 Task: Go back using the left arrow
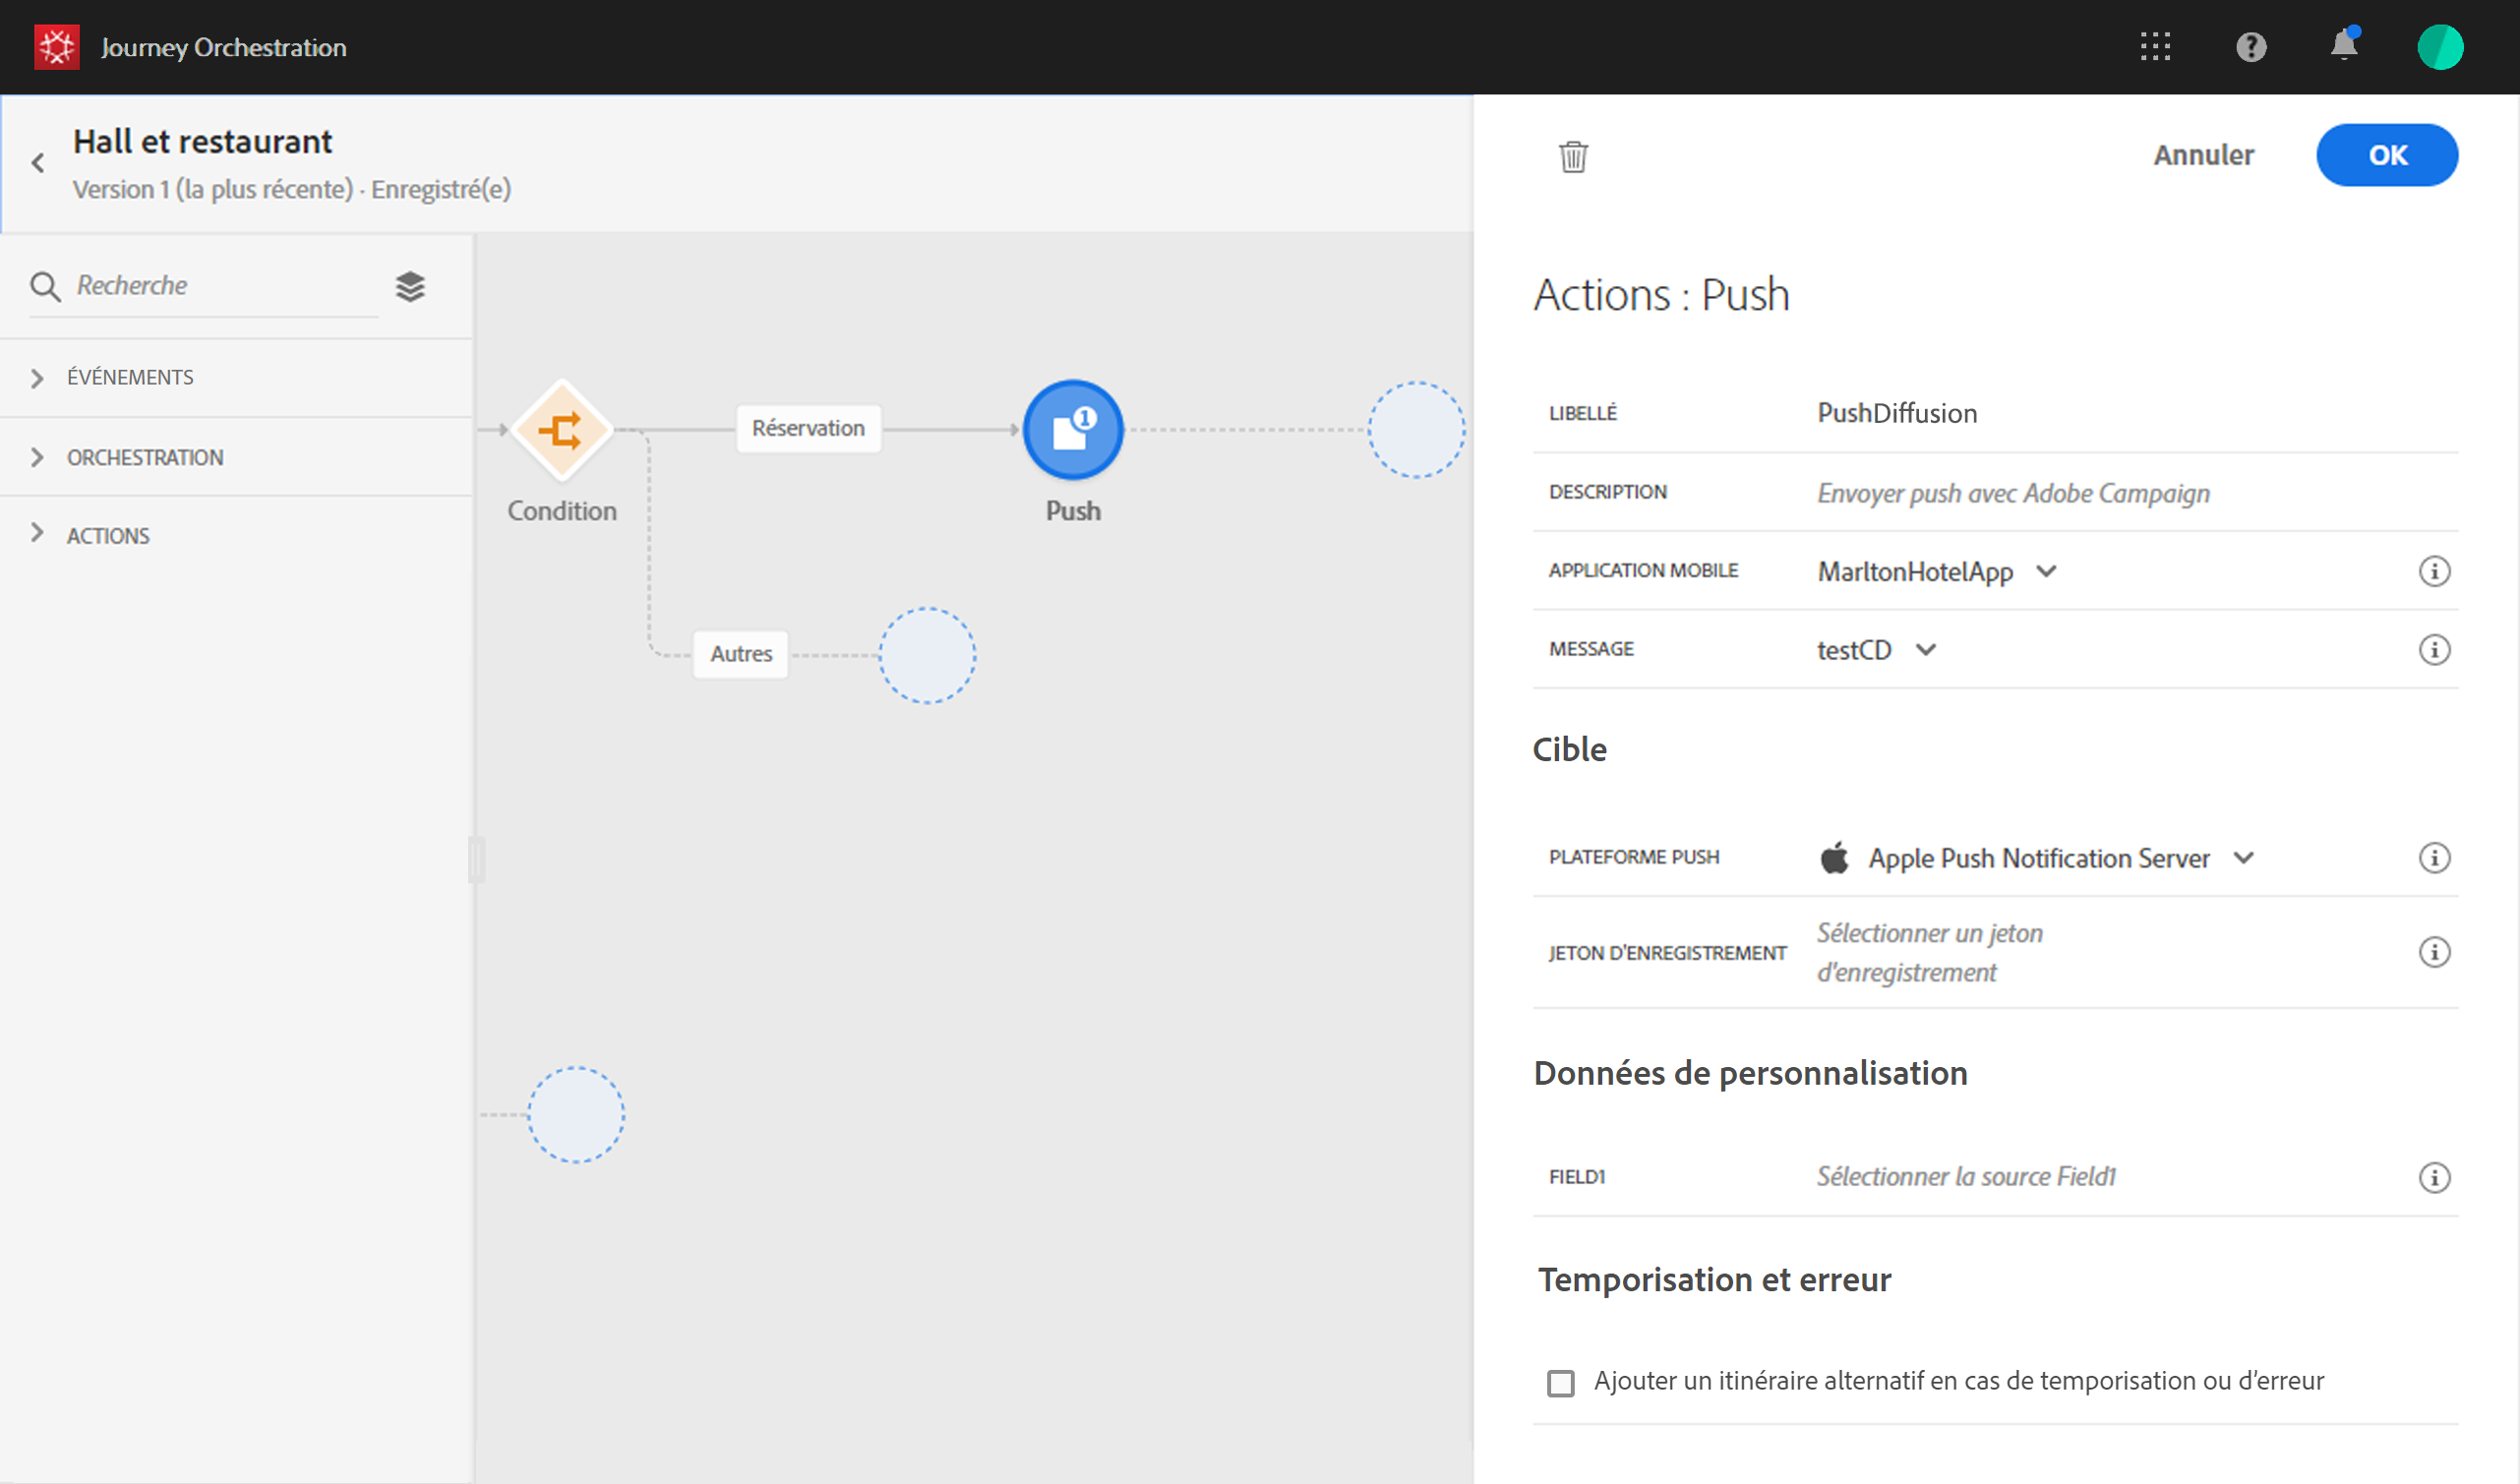pos(38,163)
